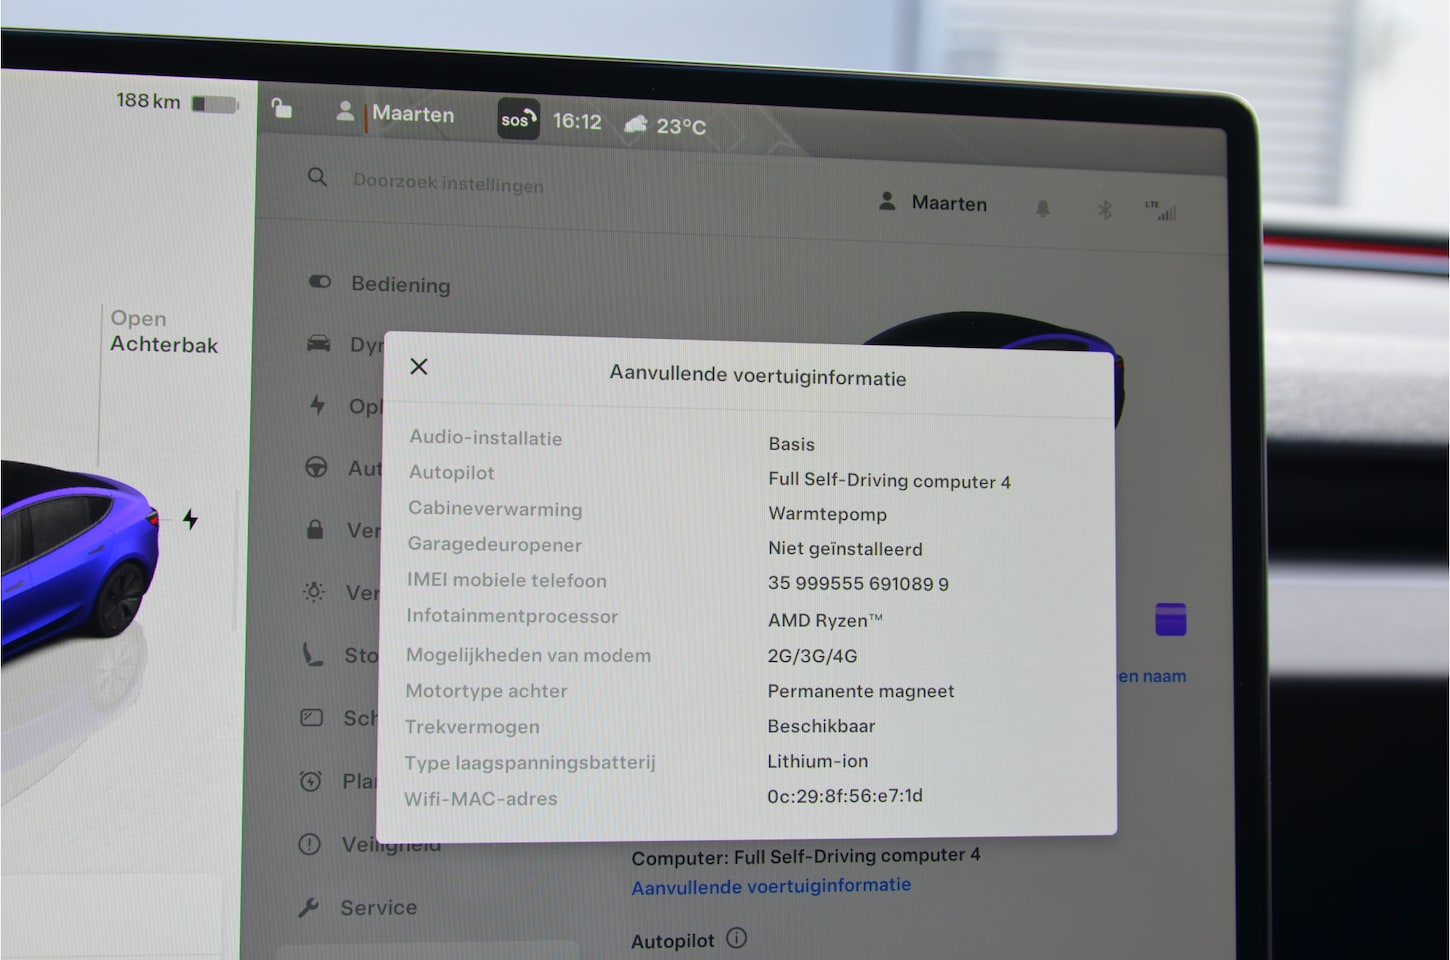Viewport: 1450px width, 960px height.
Task: Tap the lock icon in status bar
Action: (282, 108)
